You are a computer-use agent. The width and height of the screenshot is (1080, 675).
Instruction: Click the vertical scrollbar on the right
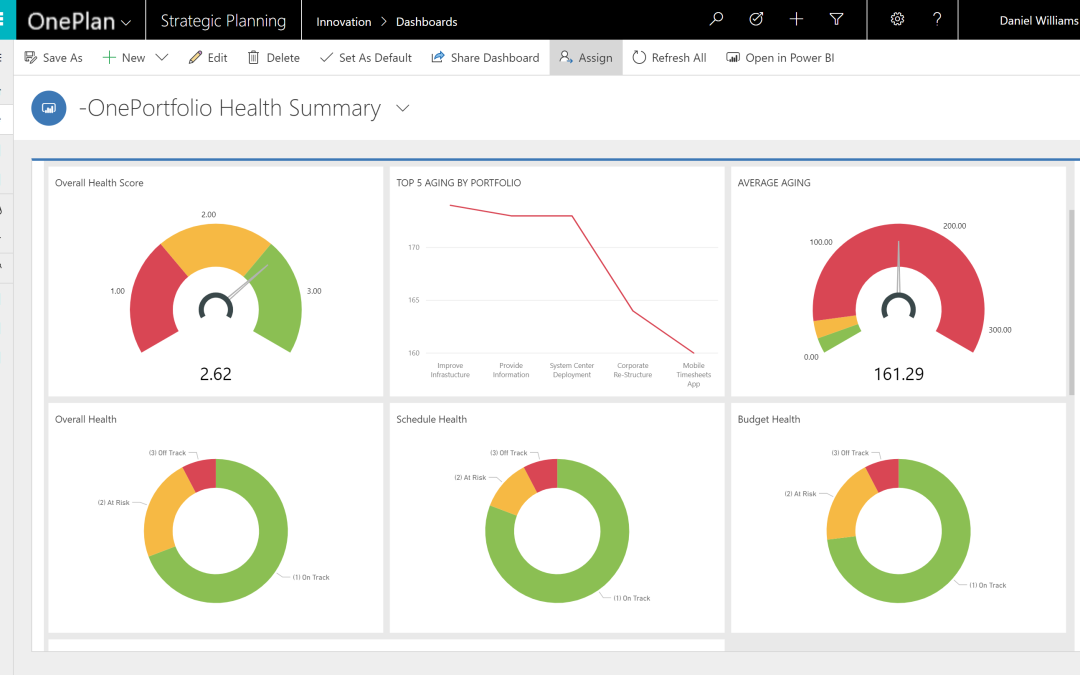[x=1074, y=300]
